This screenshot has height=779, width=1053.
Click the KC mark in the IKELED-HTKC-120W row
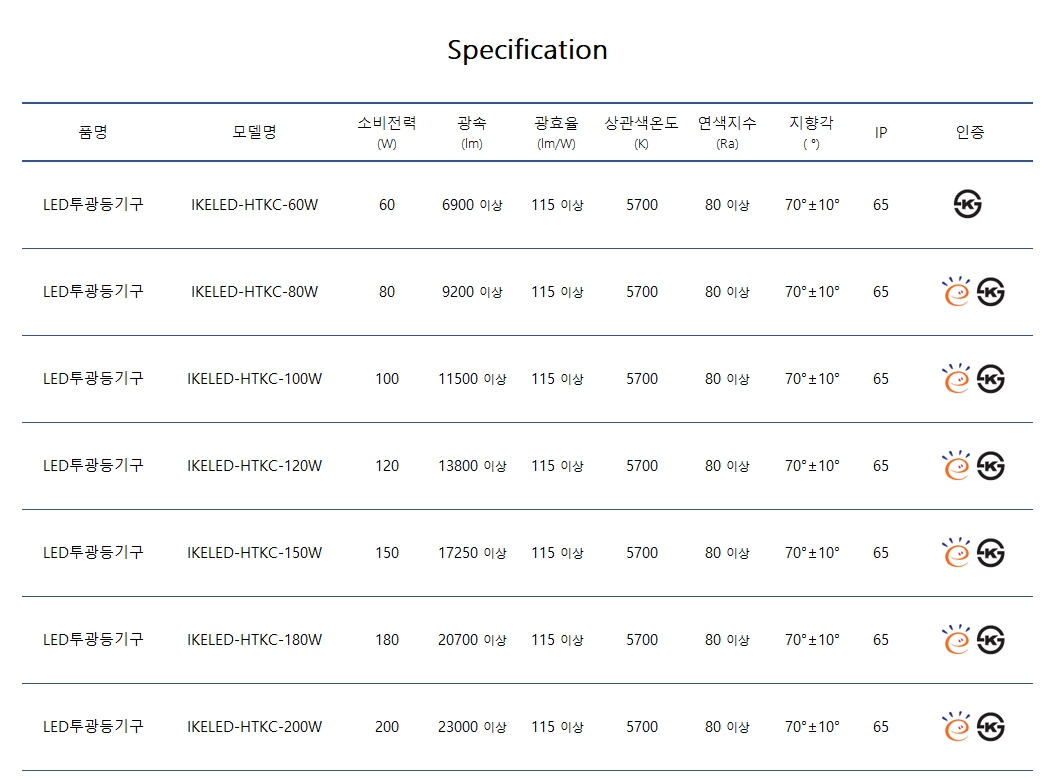tap(991, 465)
